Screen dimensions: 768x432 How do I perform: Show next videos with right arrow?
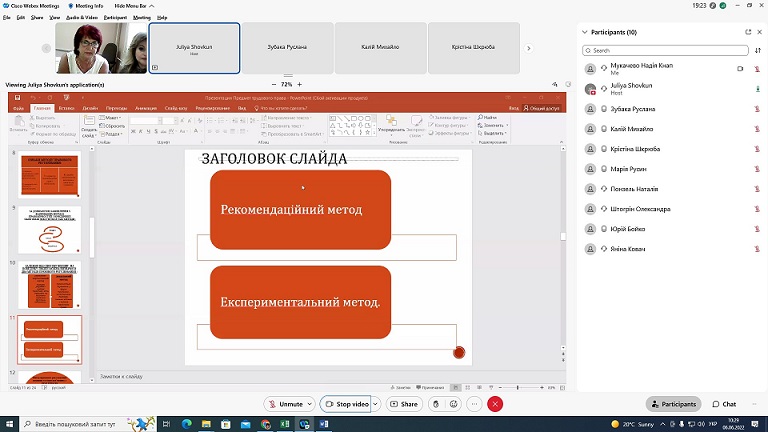(528, 48)
